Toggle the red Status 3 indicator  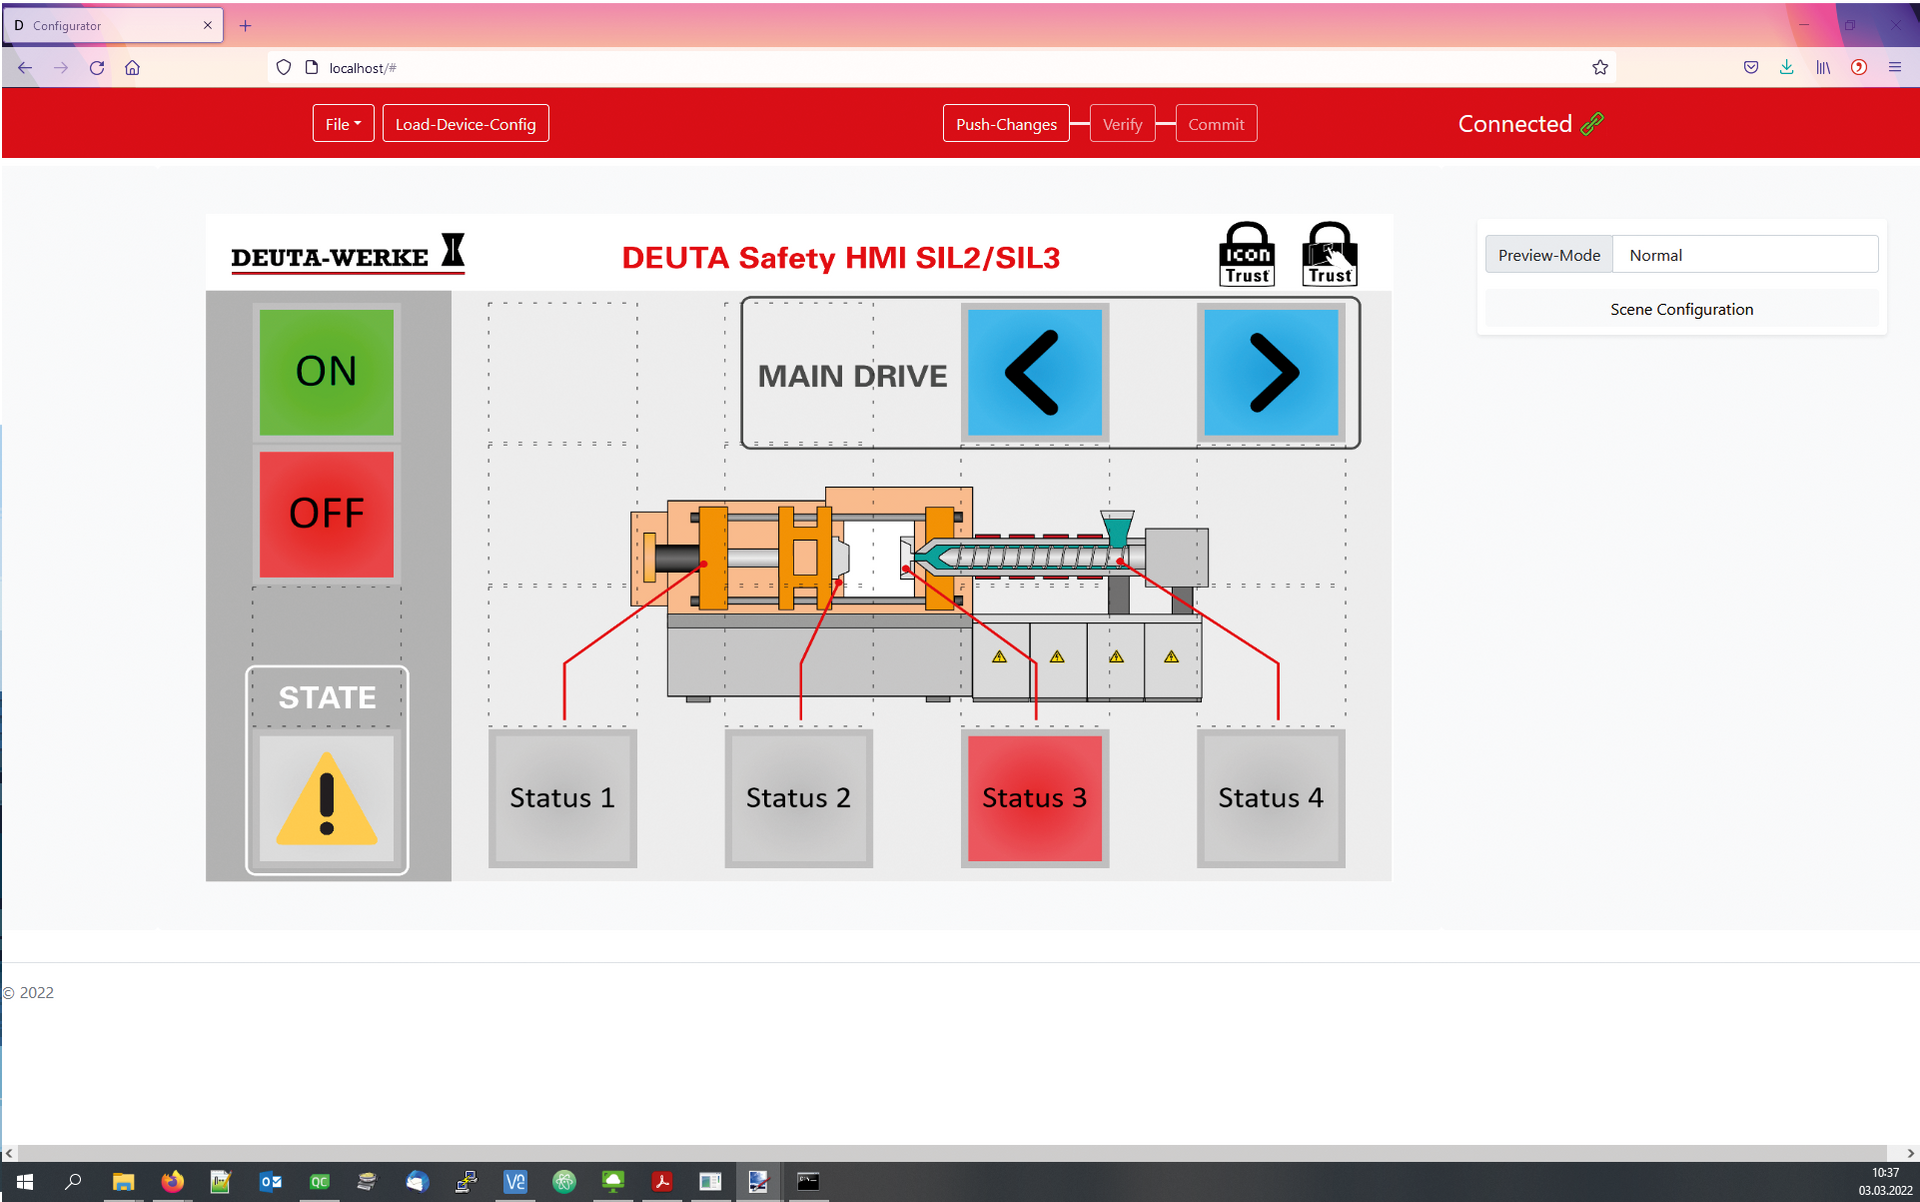1034,798
